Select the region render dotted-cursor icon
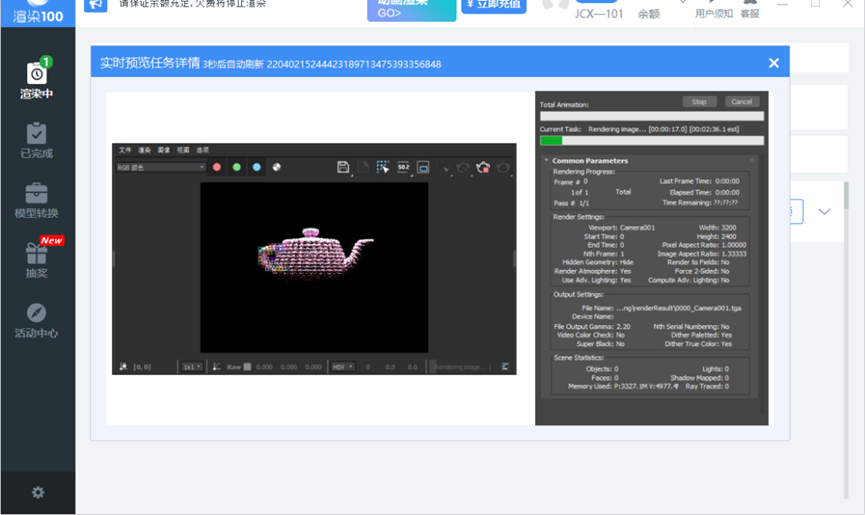The width and height of the screenshot is (865, 515). click(x=383, y=167)
